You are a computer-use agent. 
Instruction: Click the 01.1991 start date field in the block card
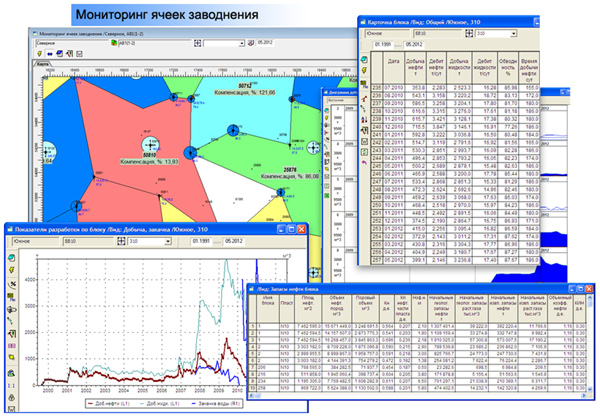tap(383, 44)
